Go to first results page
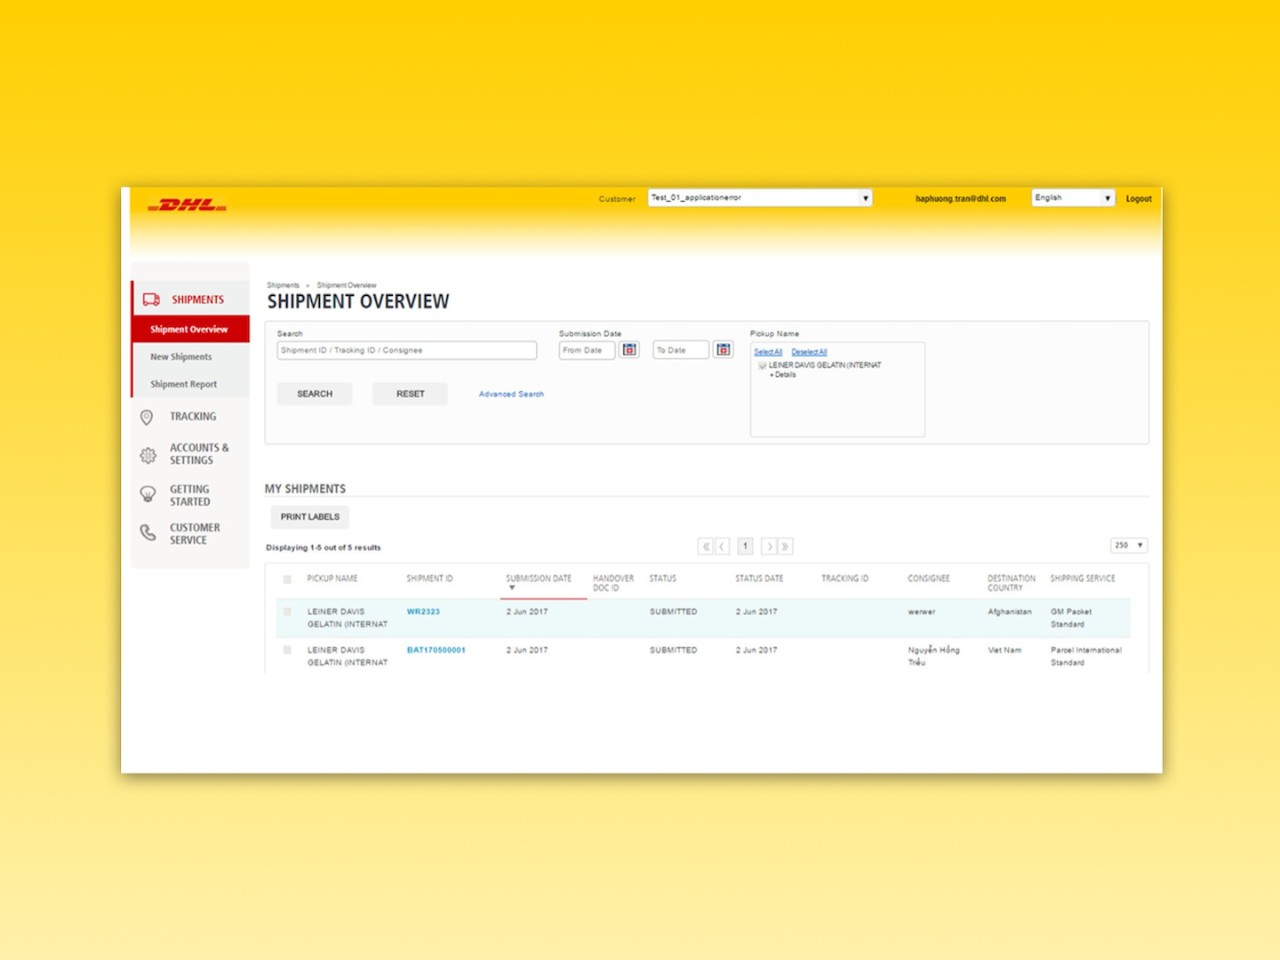The height and width of the screenshot is (960, 1280). coord(706,546)
